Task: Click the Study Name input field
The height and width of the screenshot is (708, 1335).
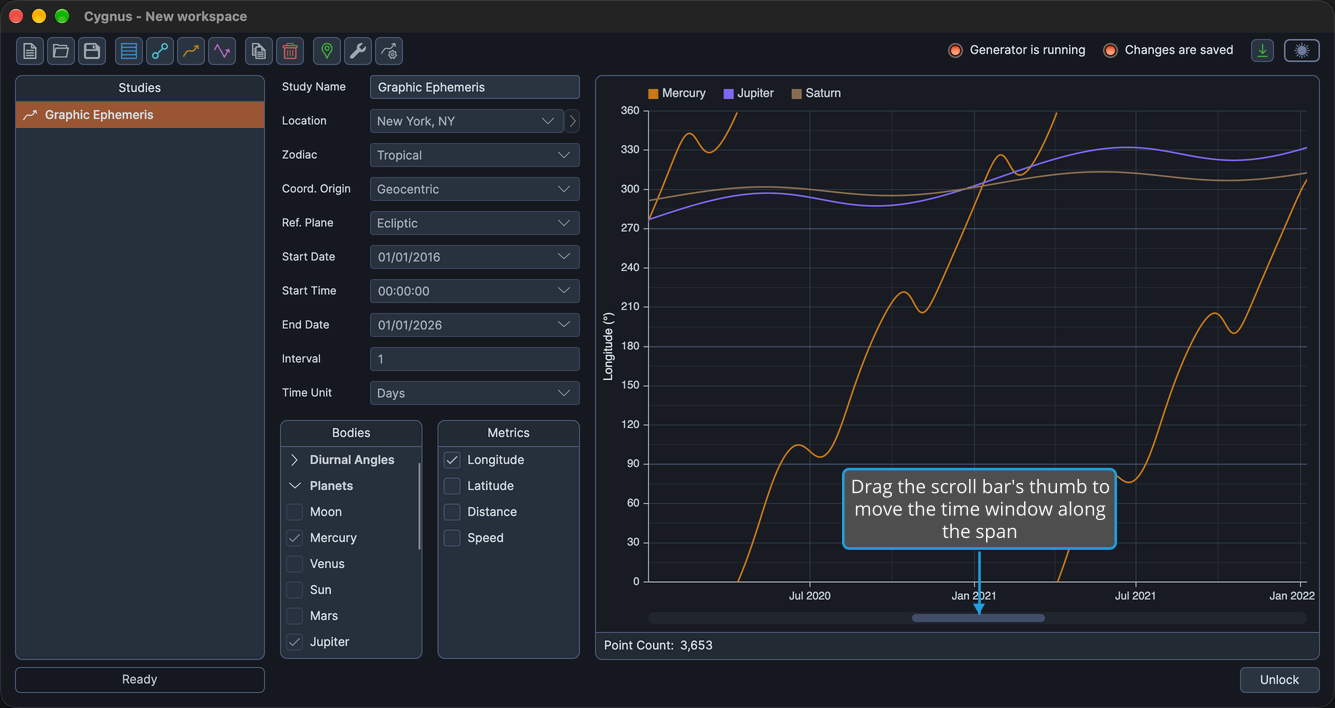Action: tap(475, 87)
